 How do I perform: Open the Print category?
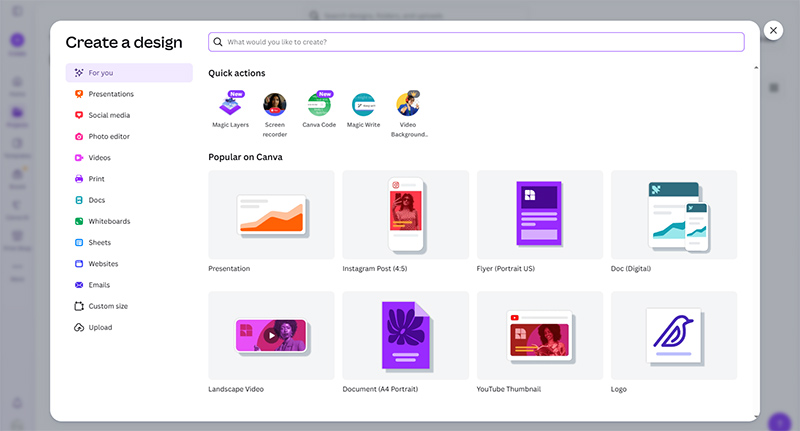point(129,179)
